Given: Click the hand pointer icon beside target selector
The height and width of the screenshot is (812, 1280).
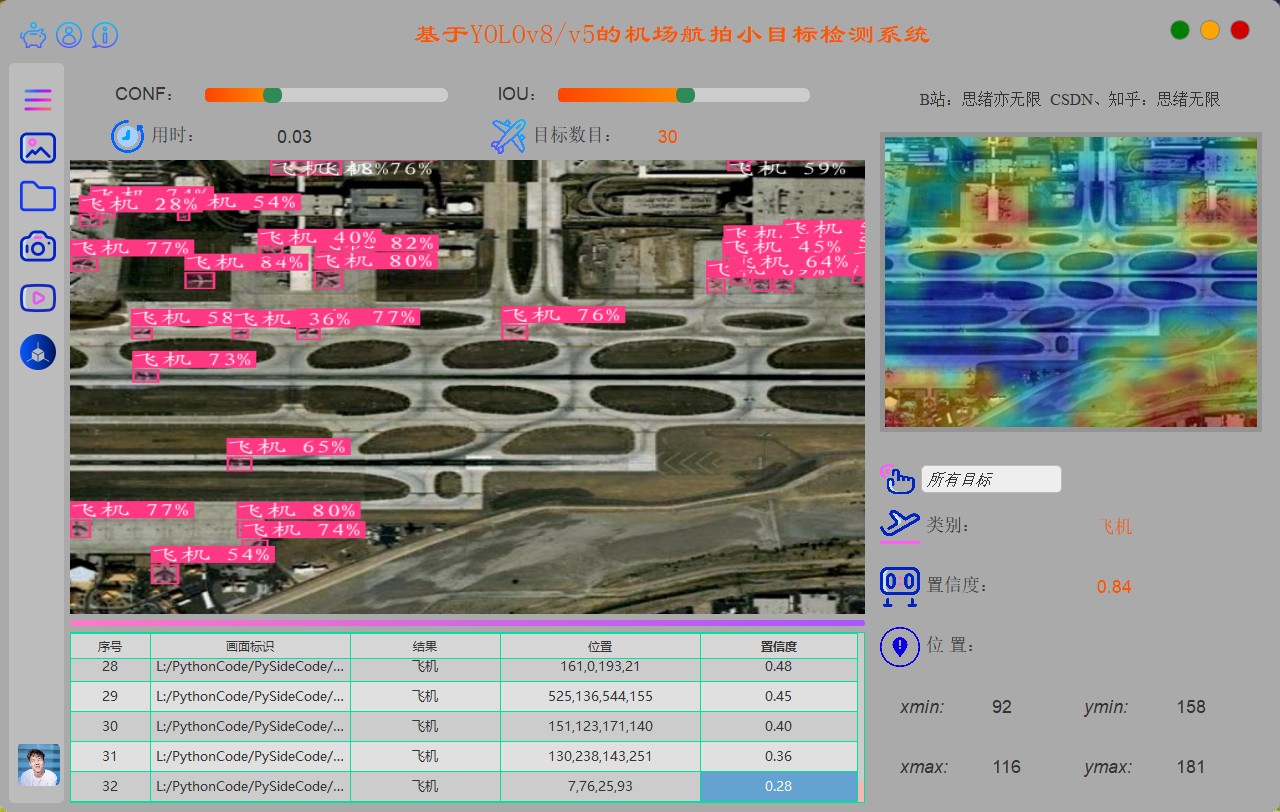Looking at the screenshot, I should pyautogui.click(x=899, y=479).
